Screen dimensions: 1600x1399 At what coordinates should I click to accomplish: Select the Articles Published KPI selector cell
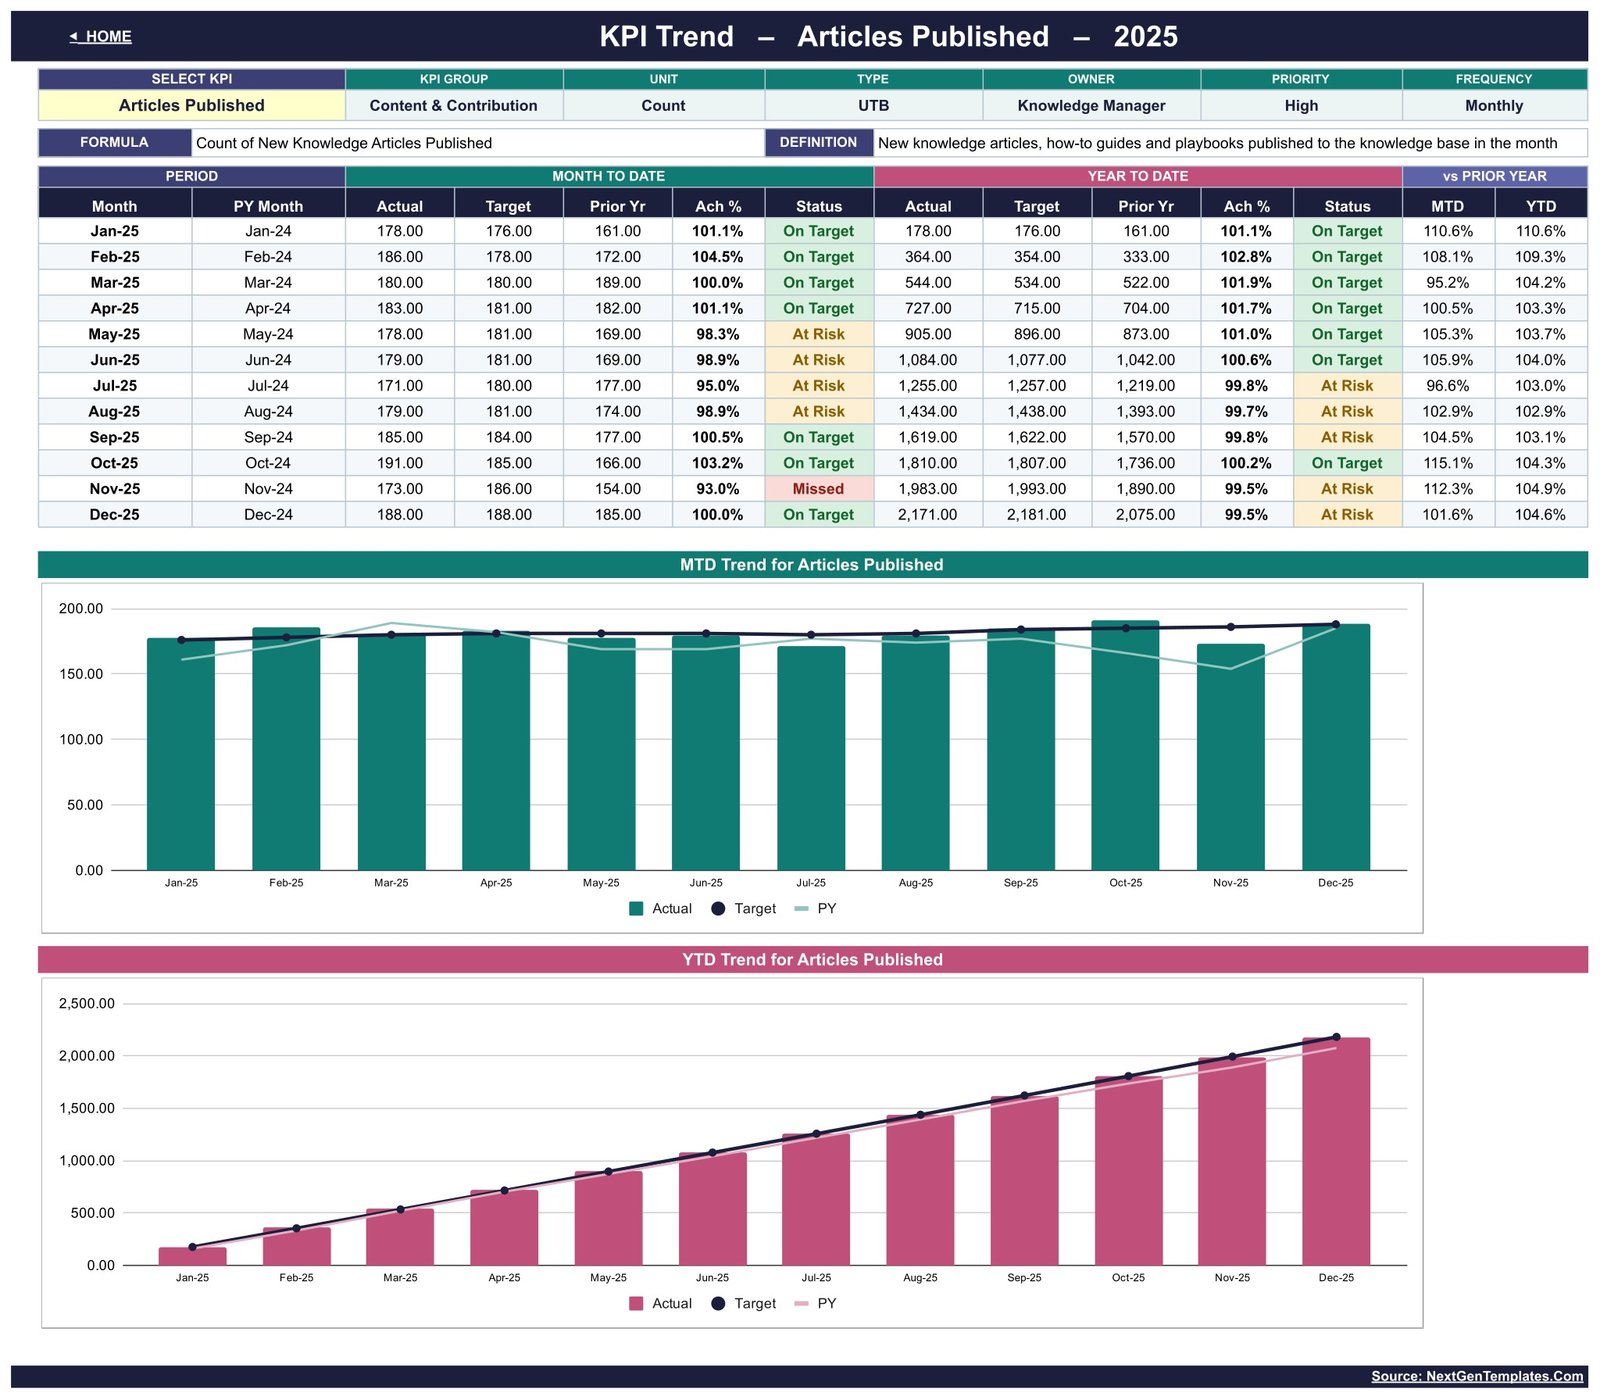(191, 105)
